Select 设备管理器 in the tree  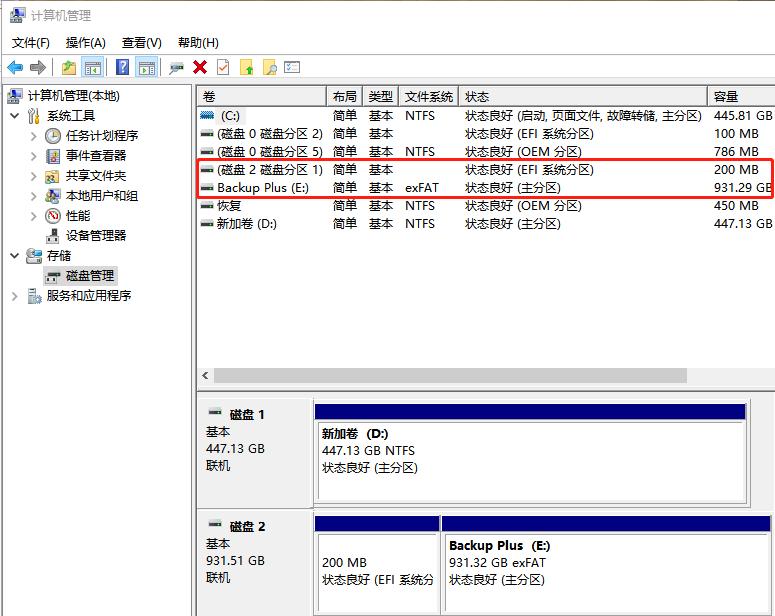(96, 236)
